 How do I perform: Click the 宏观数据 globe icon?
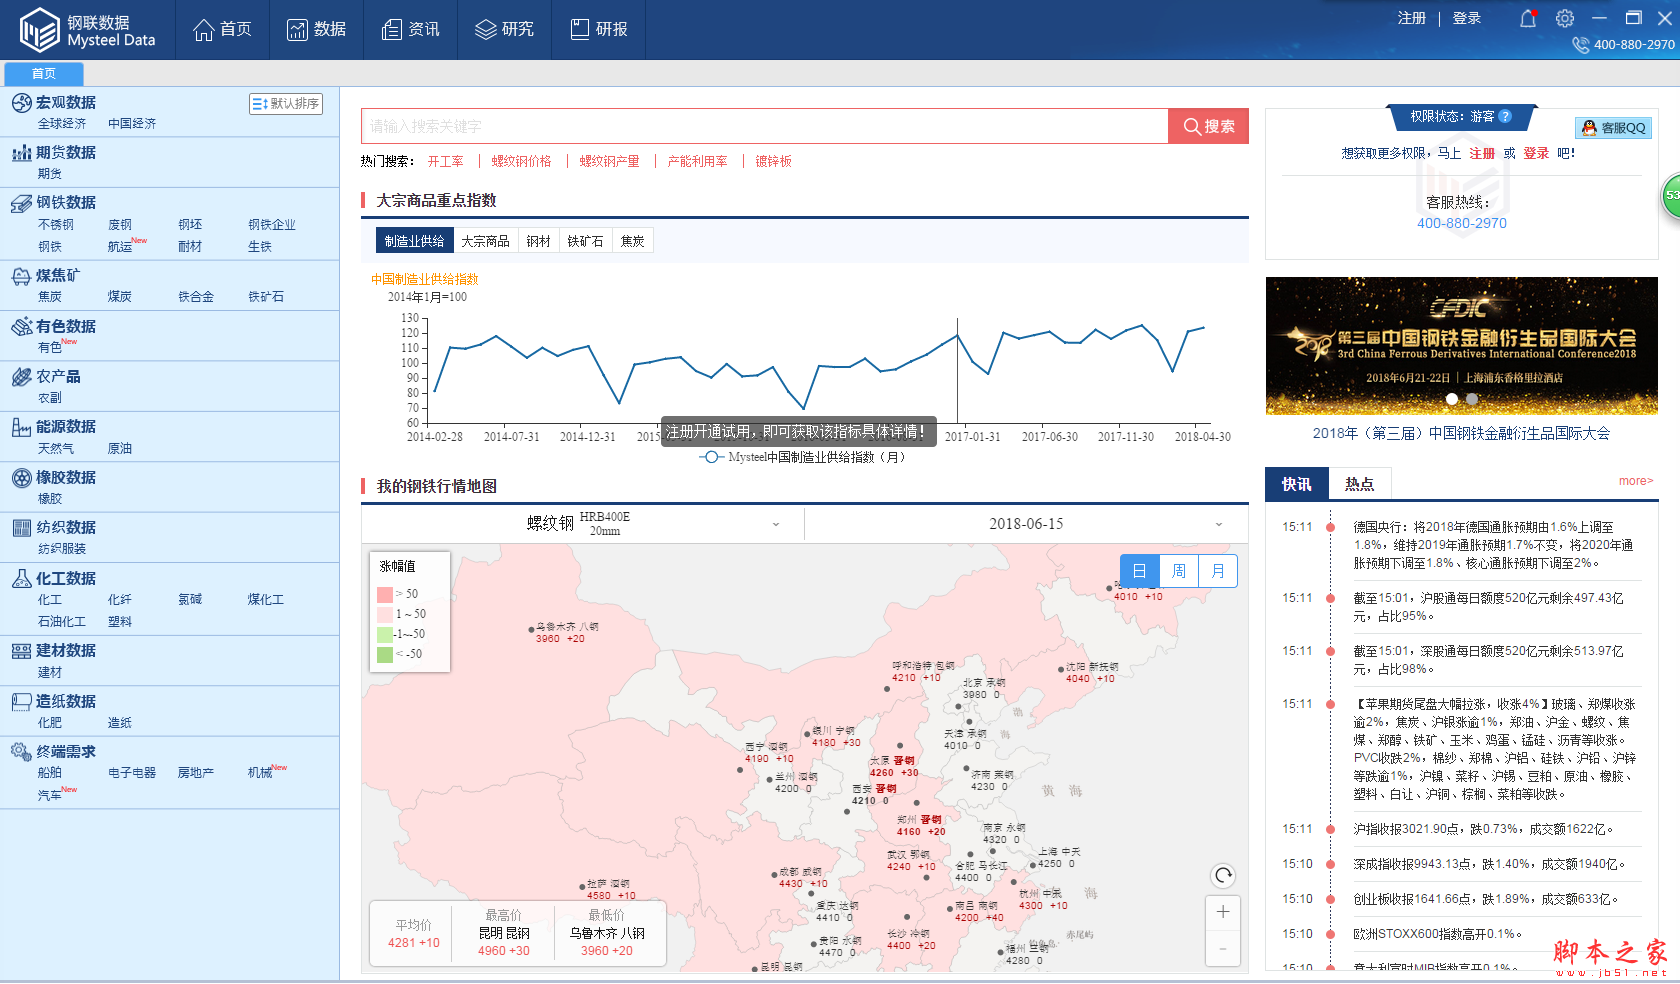pyautogui.click(x=21, y=102)
